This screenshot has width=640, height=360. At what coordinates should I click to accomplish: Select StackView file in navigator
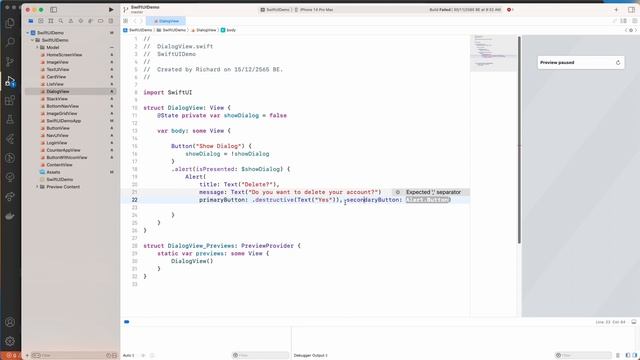click(57, 99)
